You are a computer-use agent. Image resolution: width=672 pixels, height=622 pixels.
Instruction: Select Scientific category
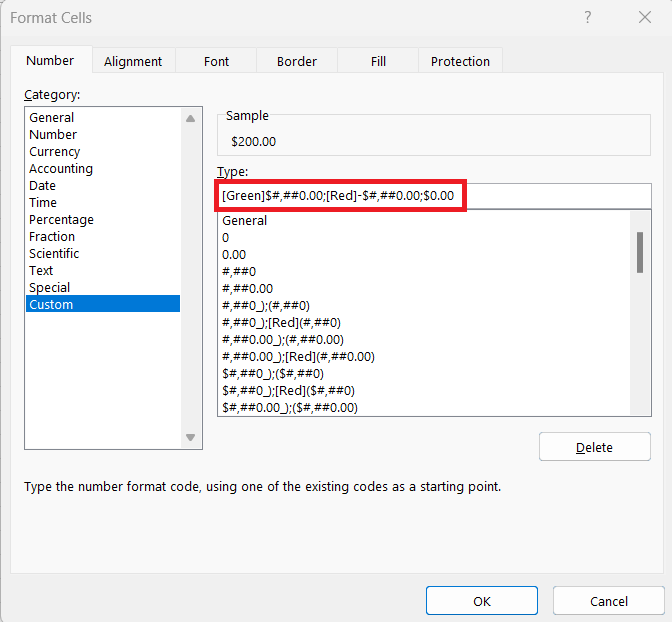pyautogui.click(x=103, y=253)
